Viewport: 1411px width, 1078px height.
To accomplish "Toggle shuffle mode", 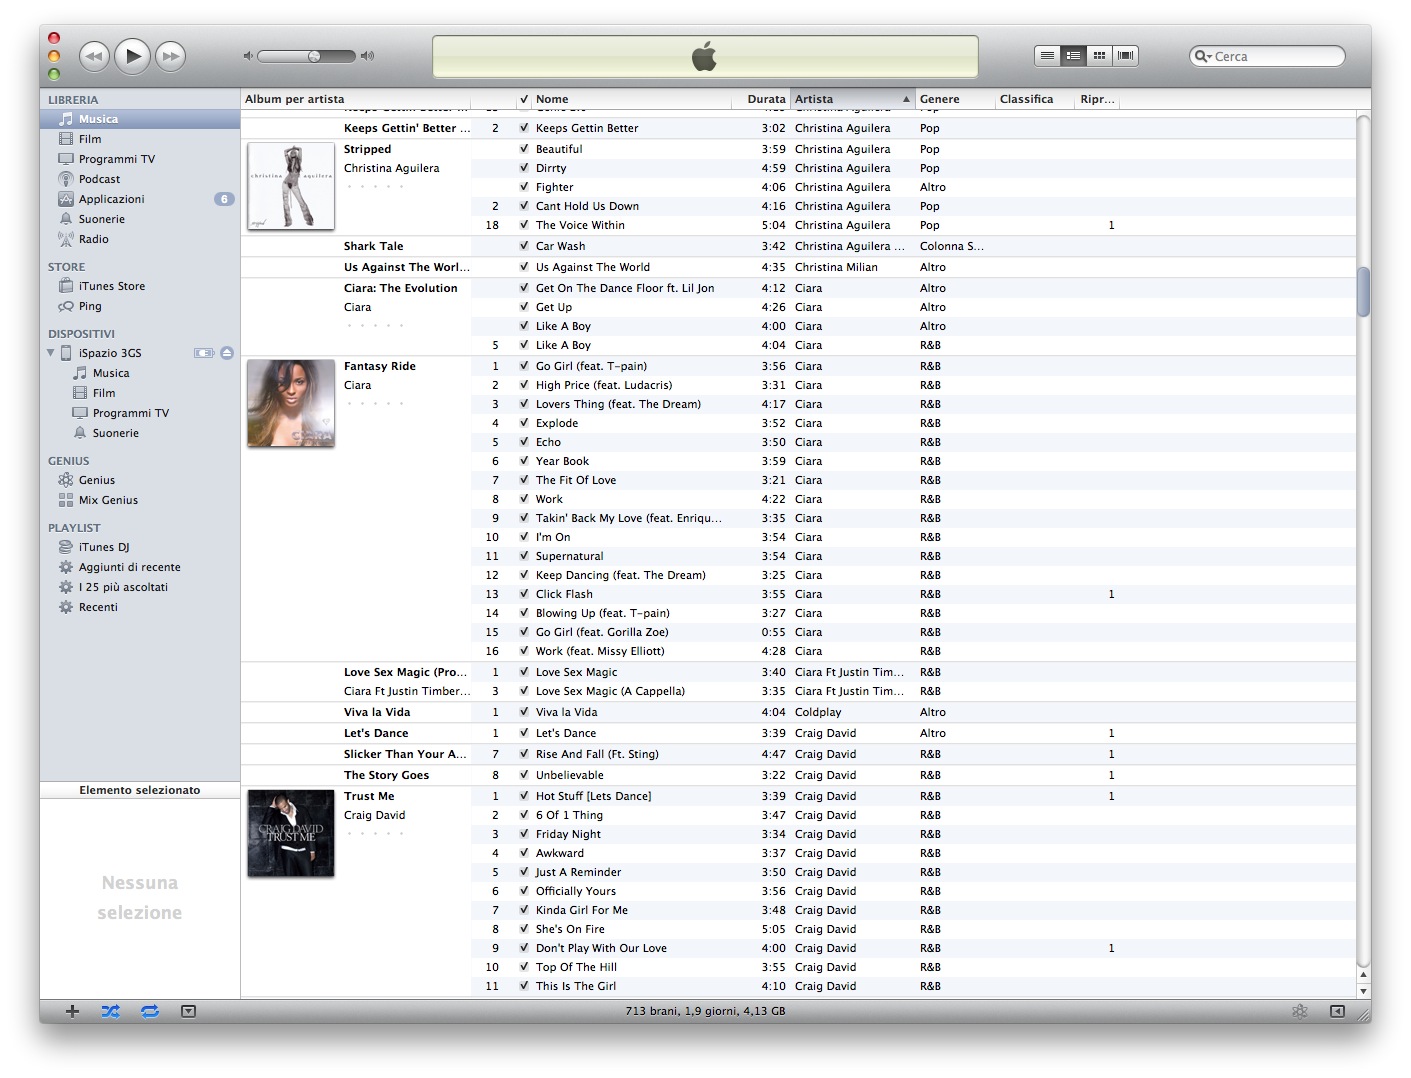I will point(110,1011).
